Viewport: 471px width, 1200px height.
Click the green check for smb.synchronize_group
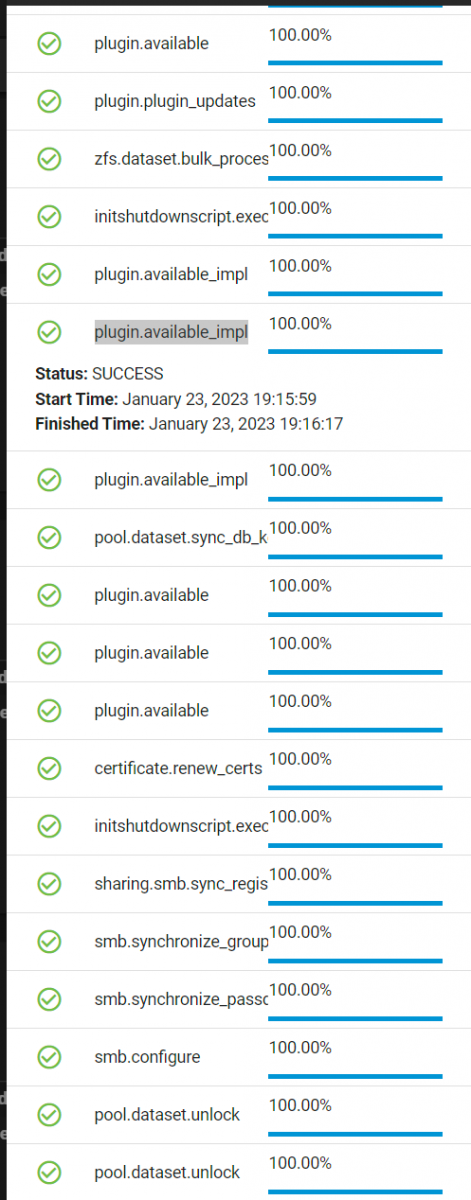[49, 941]
